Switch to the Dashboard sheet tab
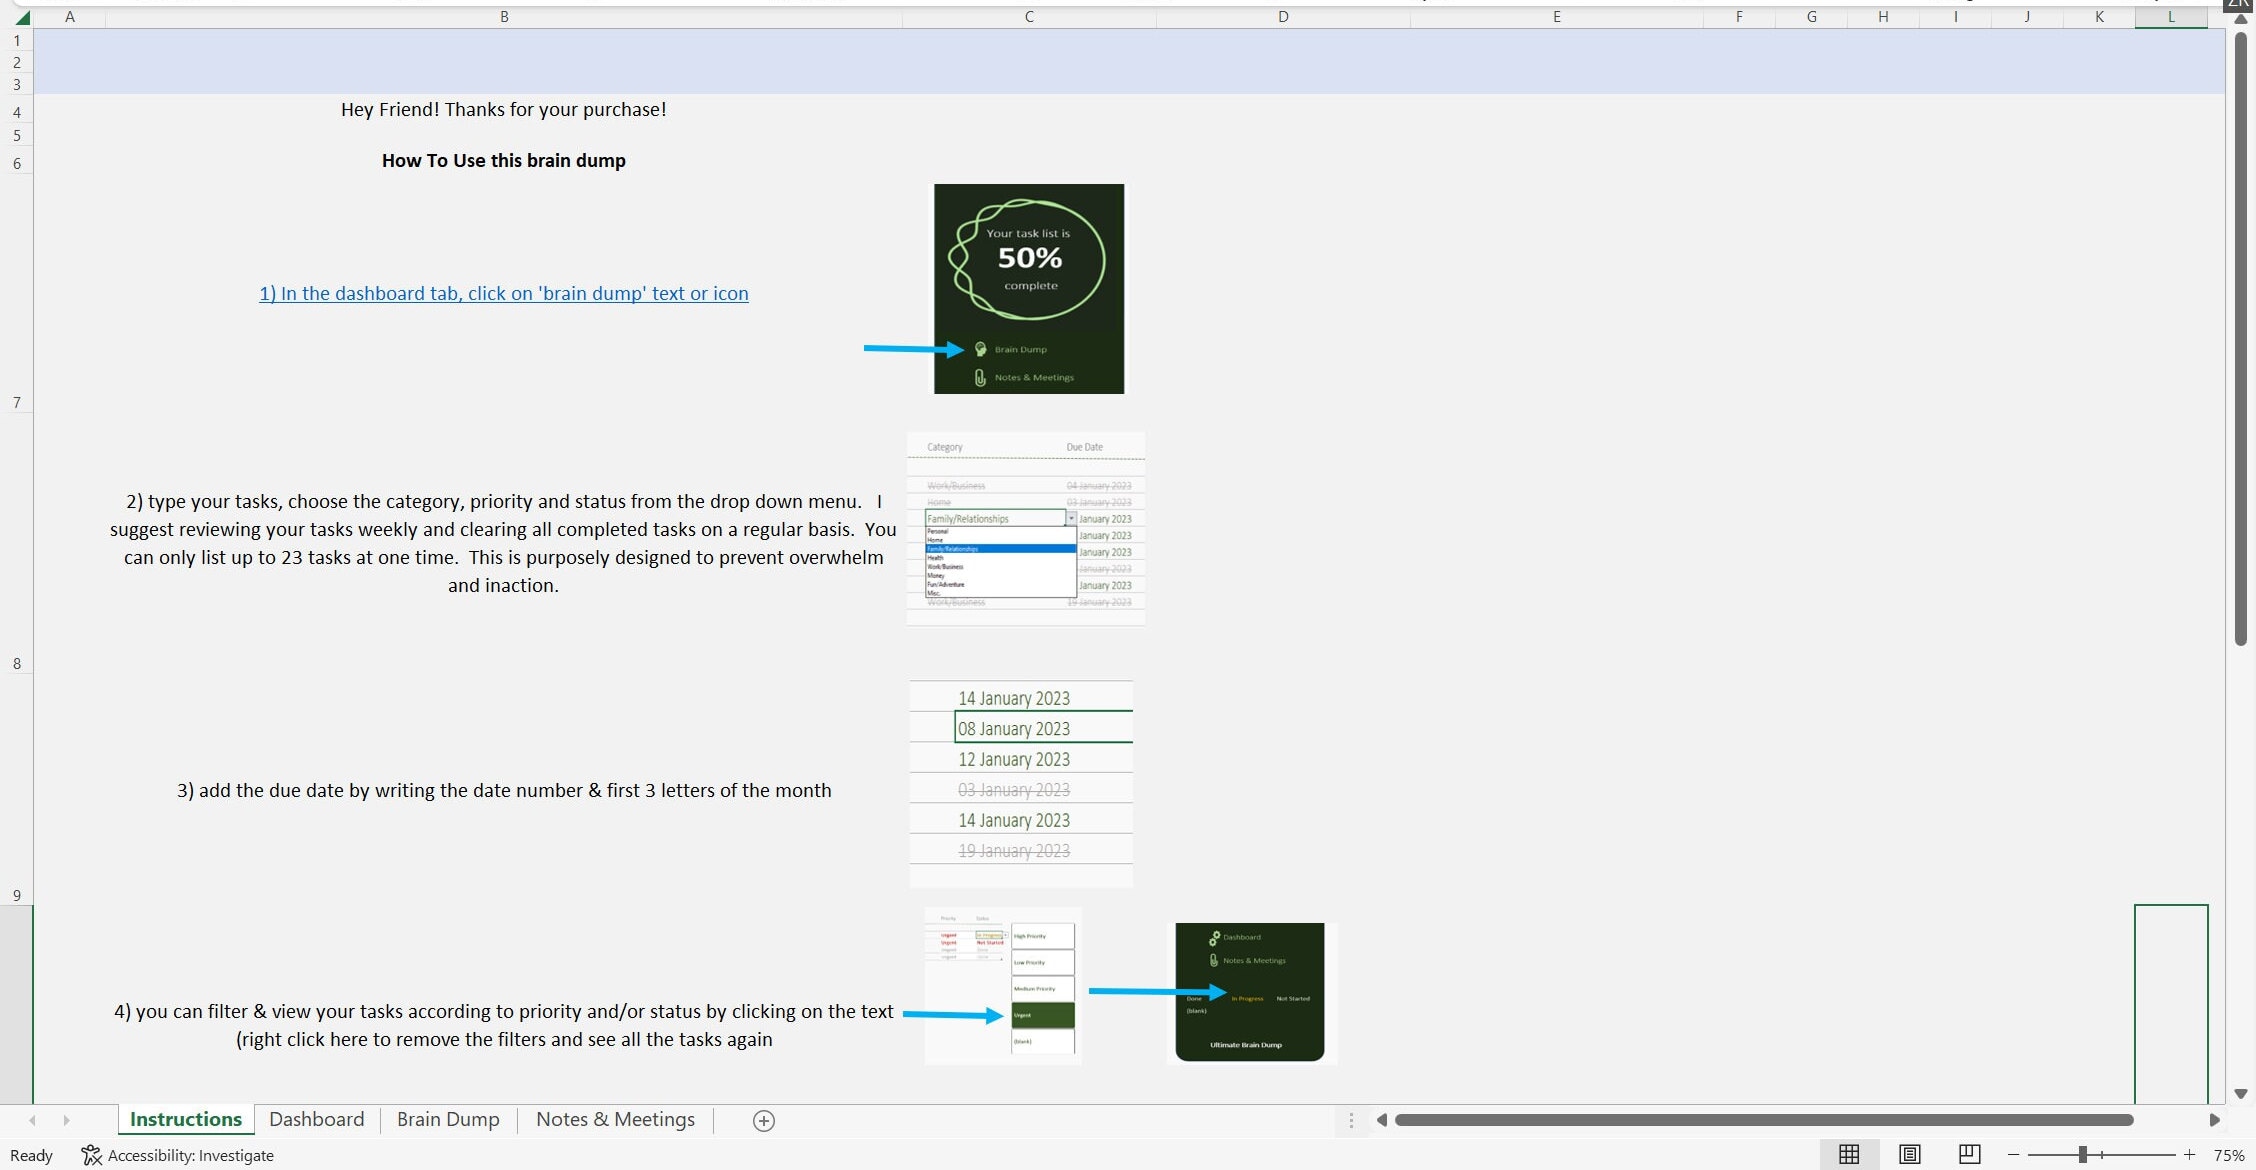The height and width of the screenshot is (1170, 2256). (x=316, y=1119)
